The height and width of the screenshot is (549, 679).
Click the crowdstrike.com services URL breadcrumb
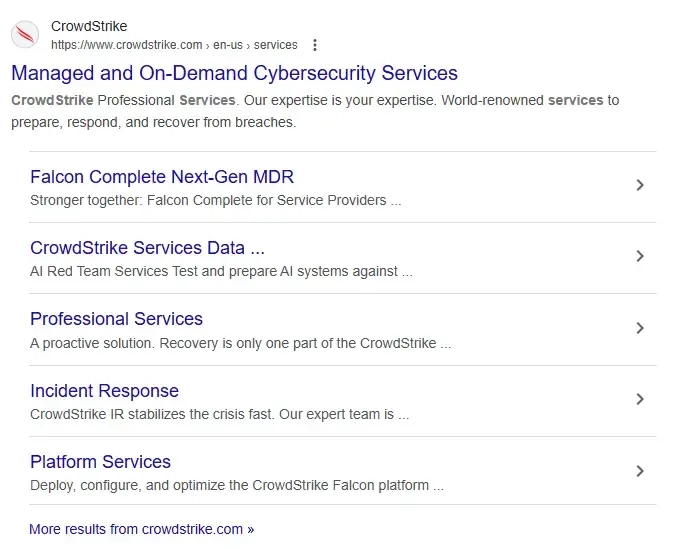pos(174,45)
